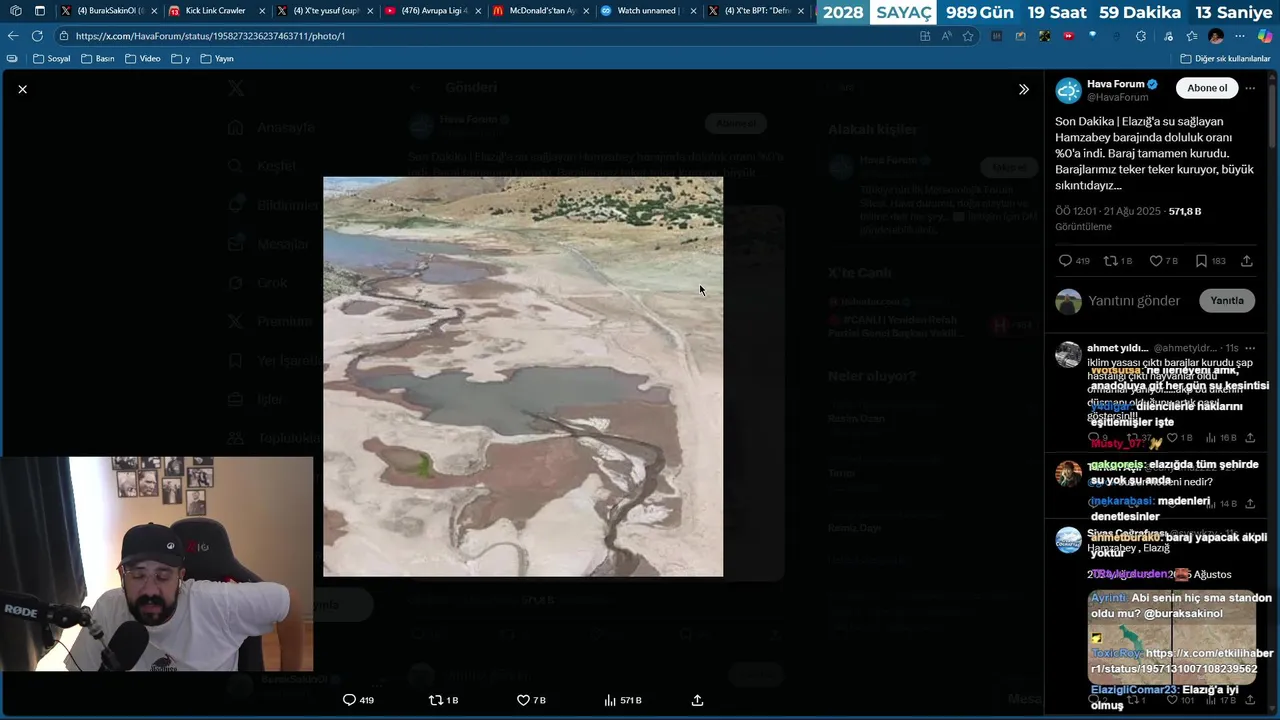Switch to the X'te BPT tab
Image resolution: width=1280 pixels, height=720 pixels.
pos(757,11)
